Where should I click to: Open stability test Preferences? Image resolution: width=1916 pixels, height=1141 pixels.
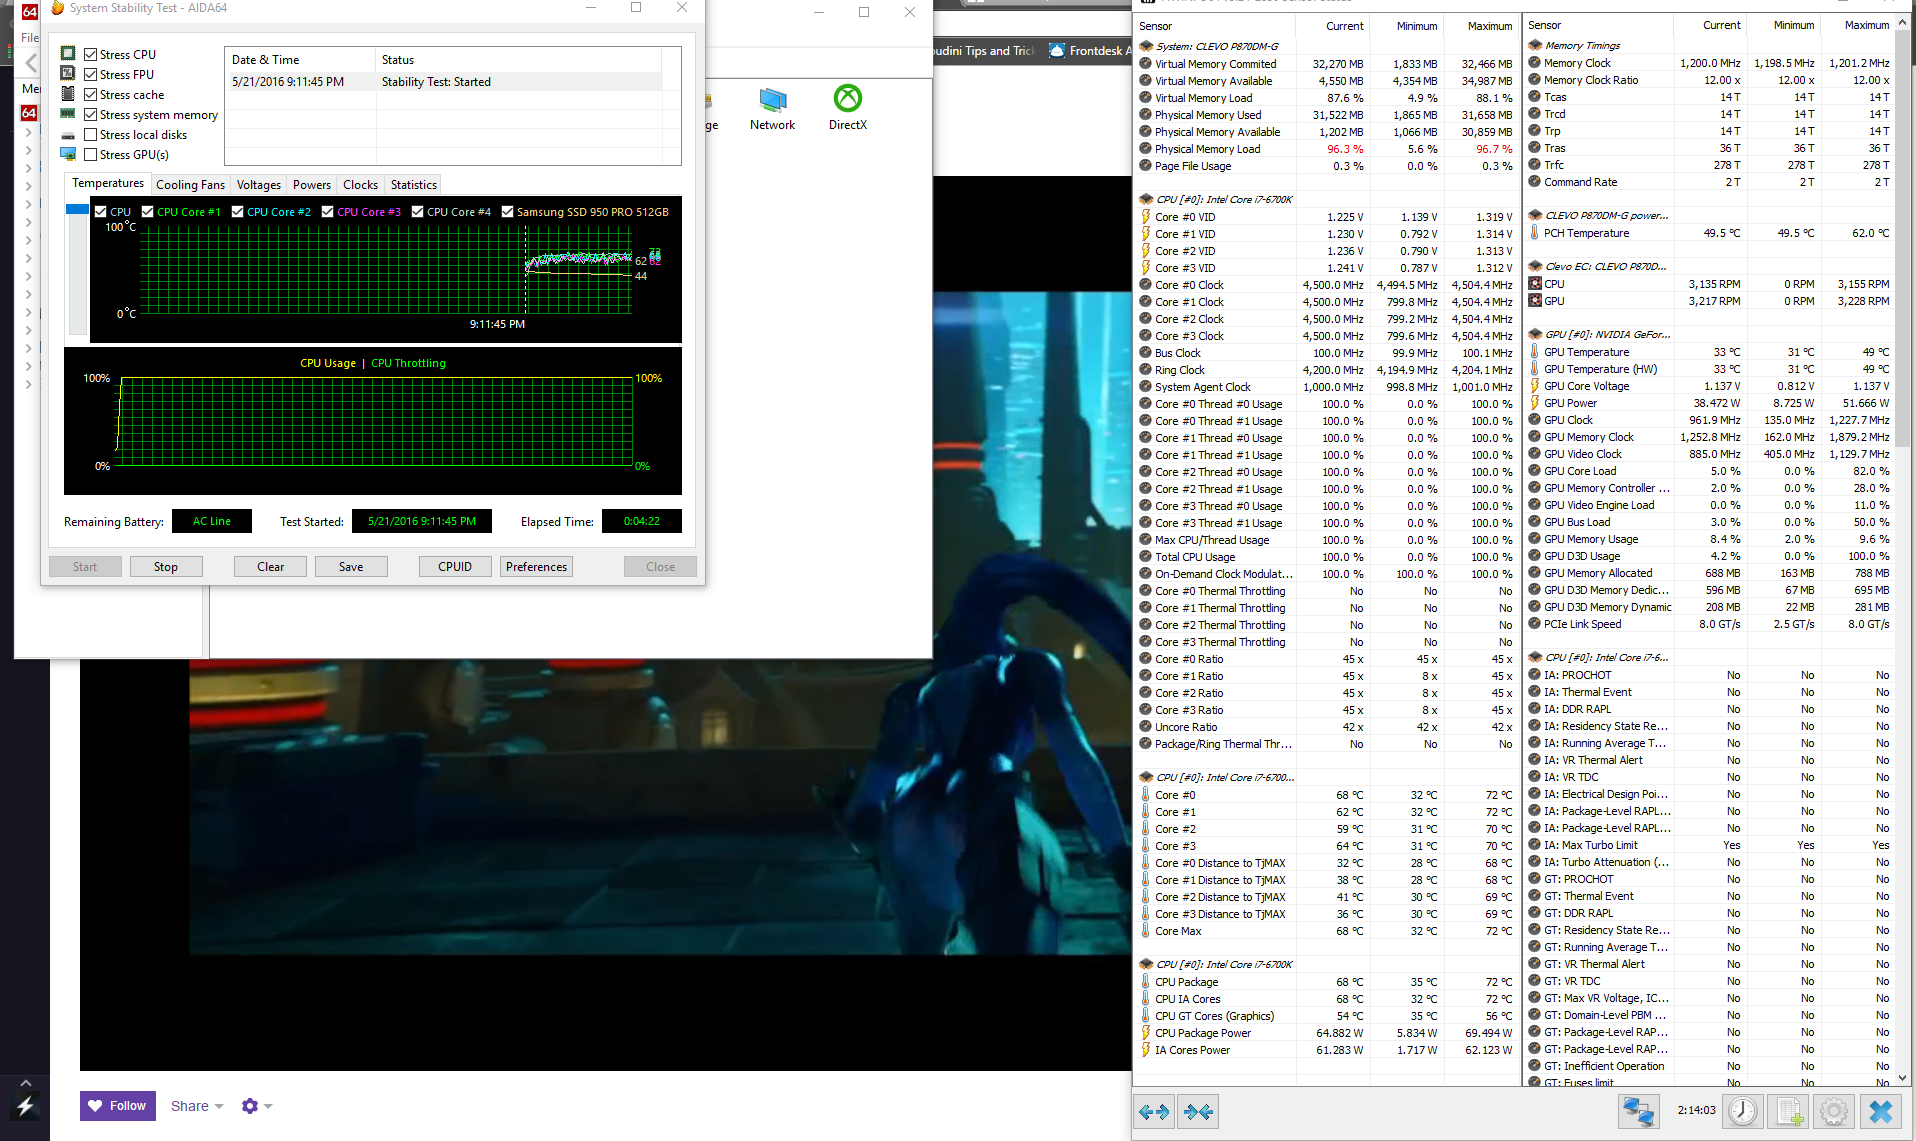pos(536,567)
